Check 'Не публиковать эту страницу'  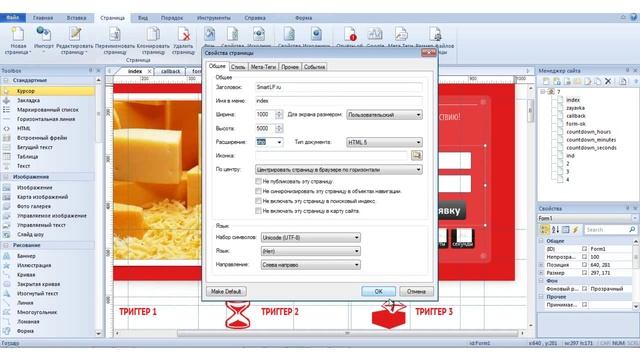click(x=258, y=181)
